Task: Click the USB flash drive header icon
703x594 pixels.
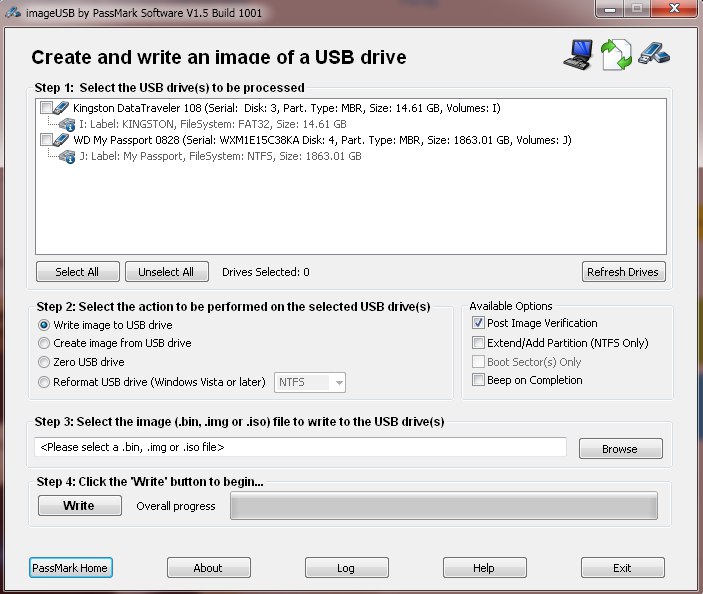Action: click(654, 53)
